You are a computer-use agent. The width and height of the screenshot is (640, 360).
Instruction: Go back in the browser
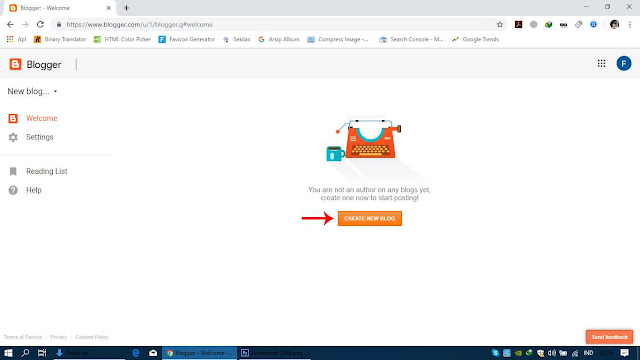coord(10,24)
